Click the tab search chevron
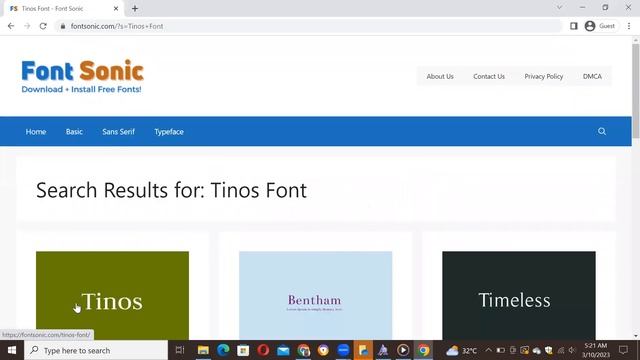The height and width of the screenshot is (360, 640). coord(560,7)
